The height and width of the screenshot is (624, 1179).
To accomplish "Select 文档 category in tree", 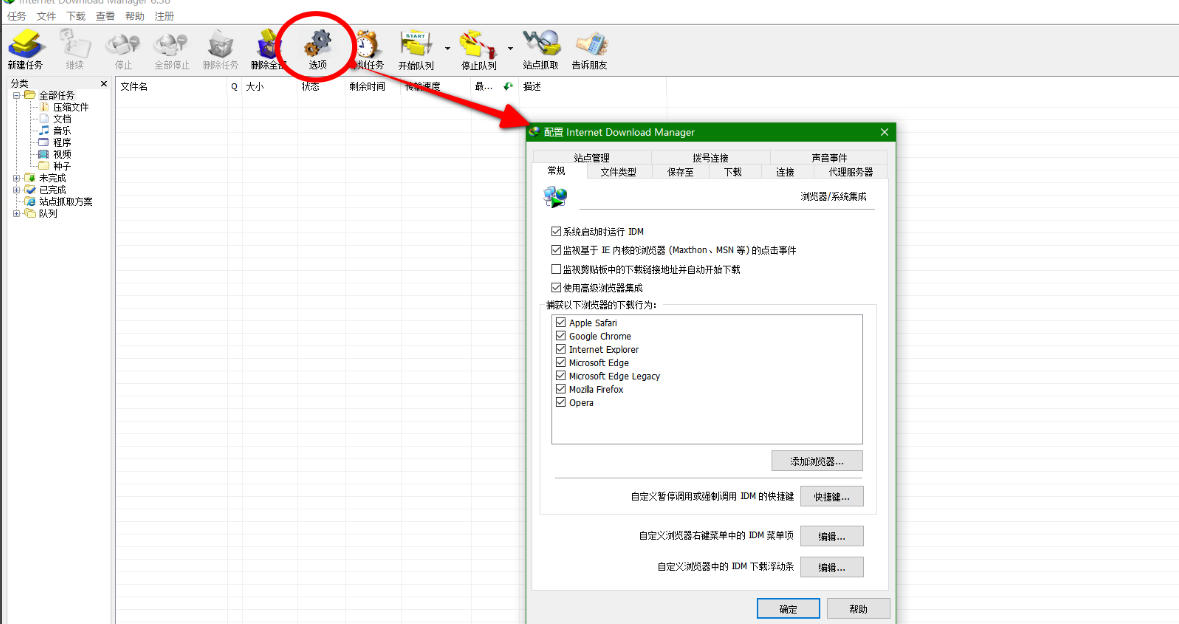I will tap(62, 119).
